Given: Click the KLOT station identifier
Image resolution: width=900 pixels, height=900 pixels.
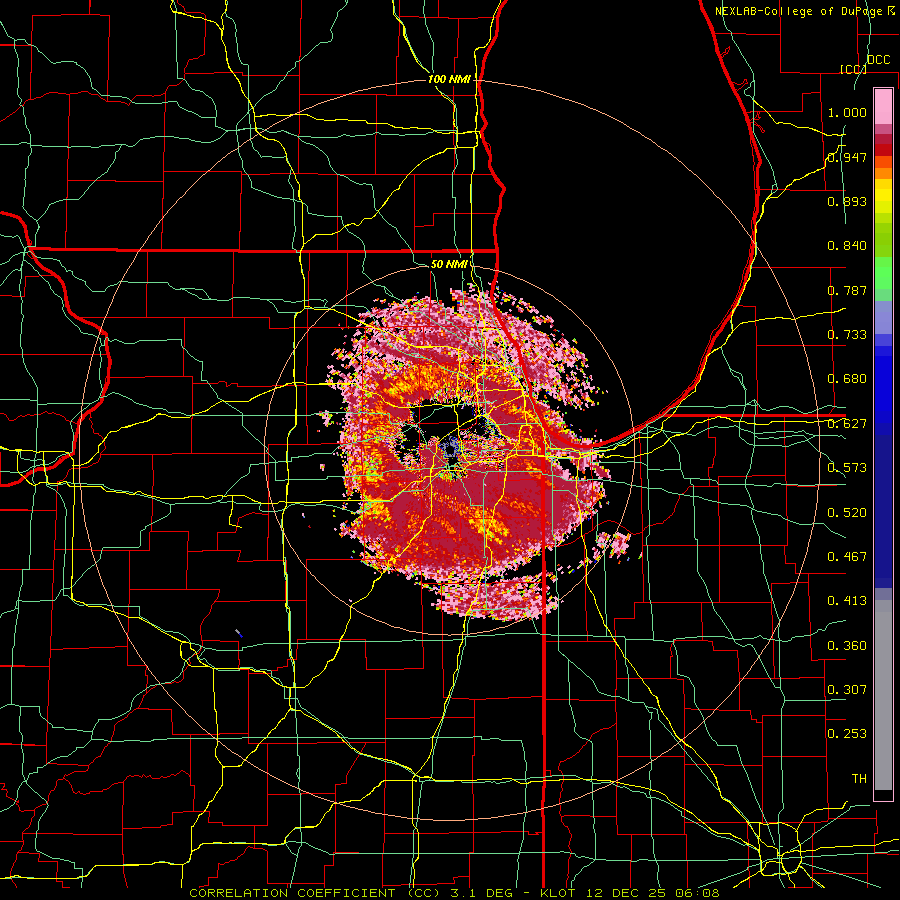Looking at the screenshot, I should click(x=558, y=893).
